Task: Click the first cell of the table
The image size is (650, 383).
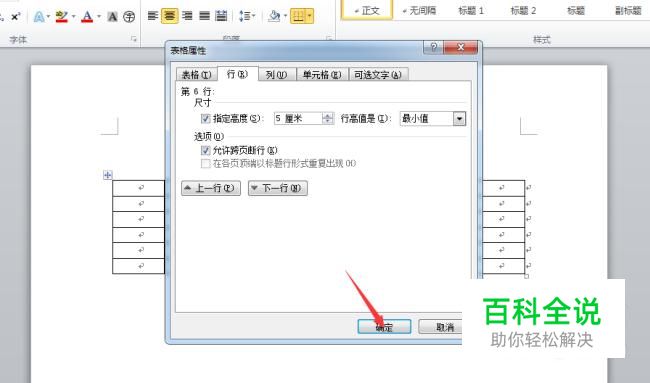Action: click(x=138, y=188)
